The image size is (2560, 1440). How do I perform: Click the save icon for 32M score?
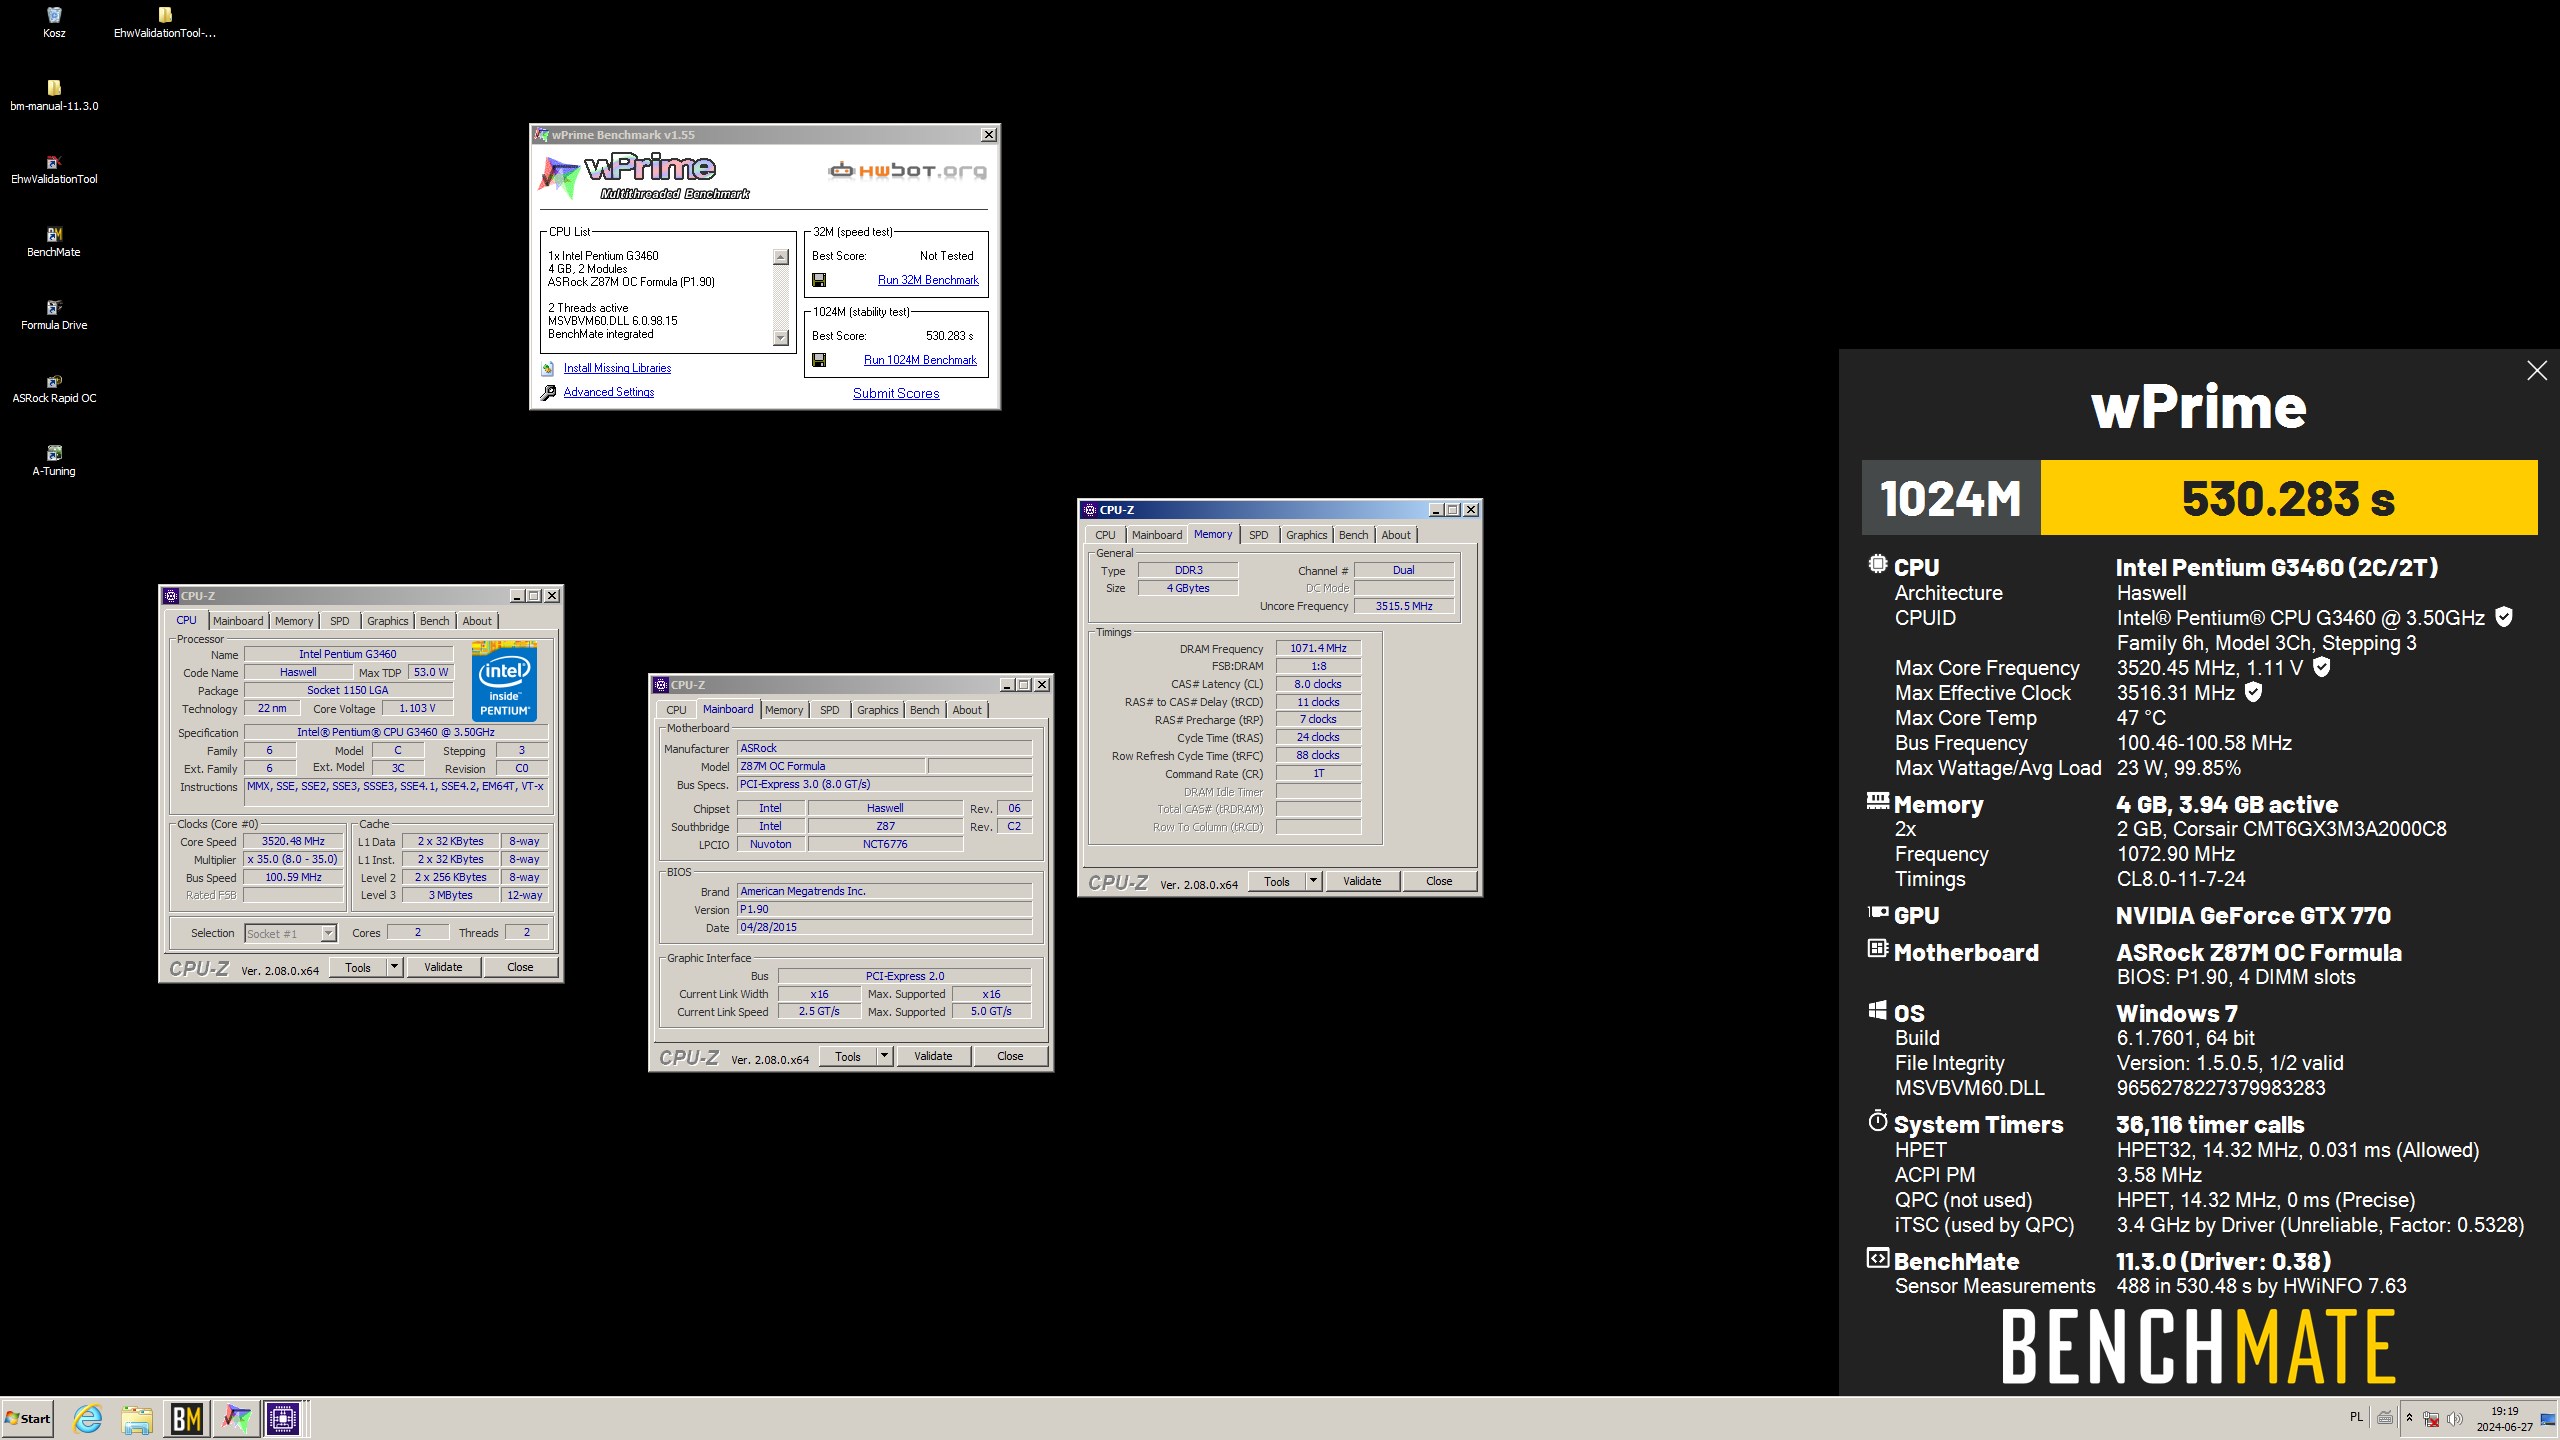click(819, 280)
